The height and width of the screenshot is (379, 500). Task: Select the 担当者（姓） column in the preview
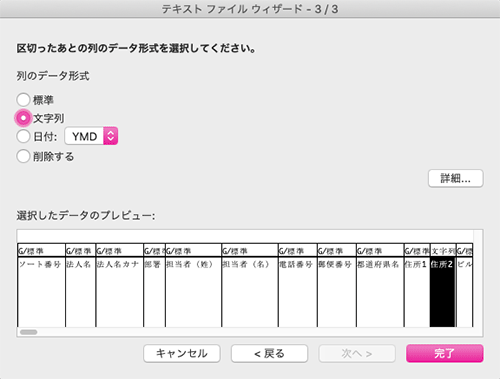tap(193, 292)
